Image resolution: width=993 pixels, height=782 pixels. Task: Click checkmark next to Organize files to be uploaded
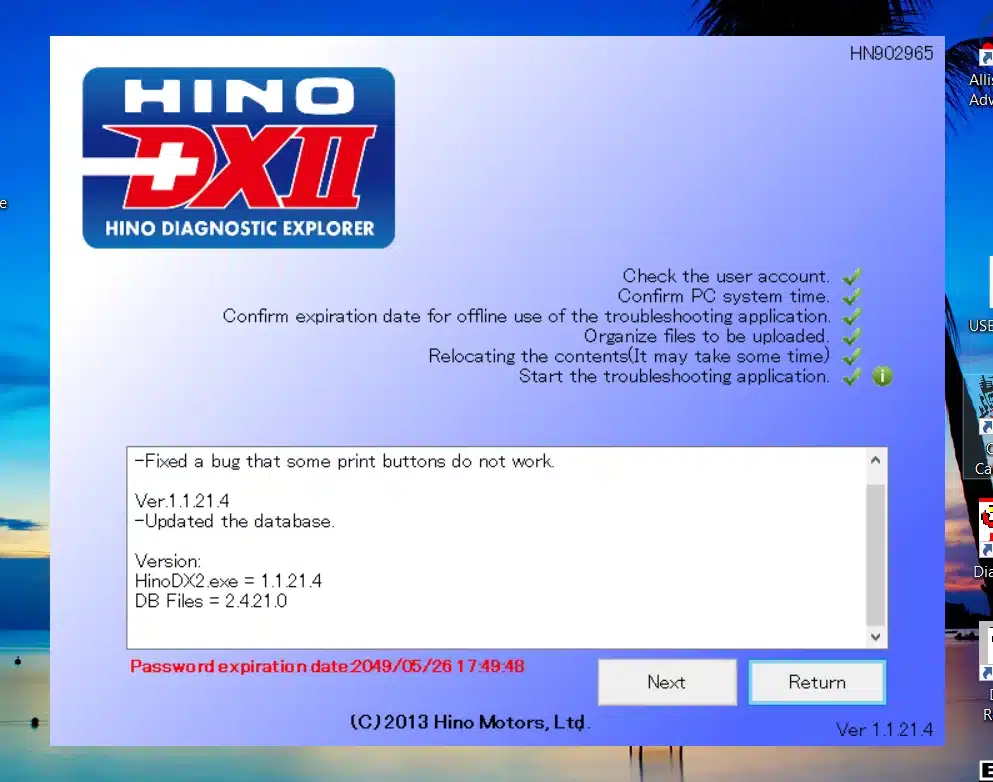[x=851, y=336]
